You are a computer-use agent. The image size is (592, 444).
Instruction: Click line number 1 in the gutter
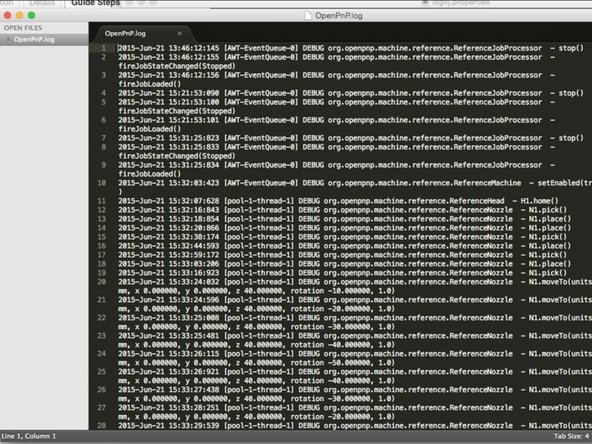(x=103, y=48)
